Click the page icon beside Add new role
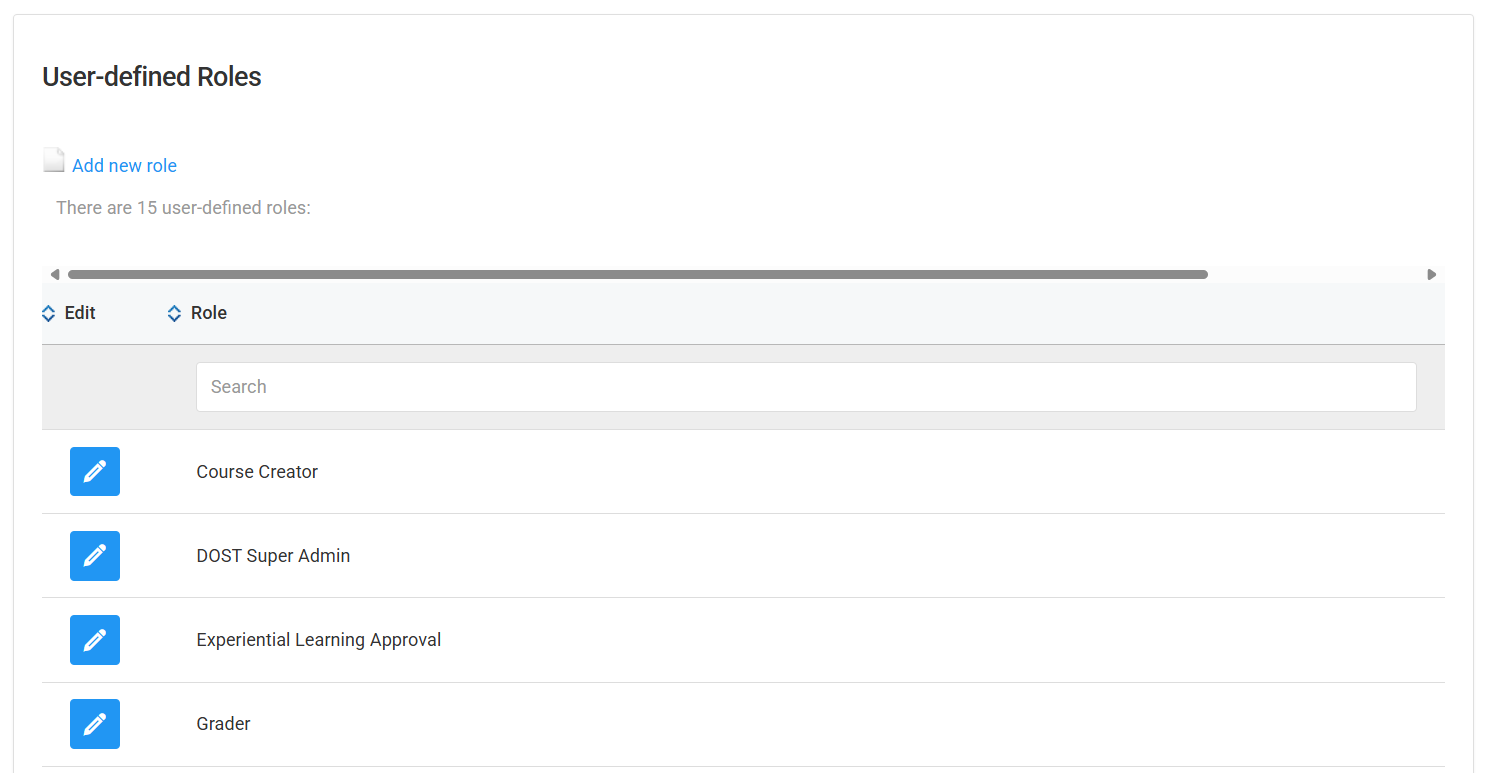Viewport: 1491px width, 773px height. (x=54, y=160)
